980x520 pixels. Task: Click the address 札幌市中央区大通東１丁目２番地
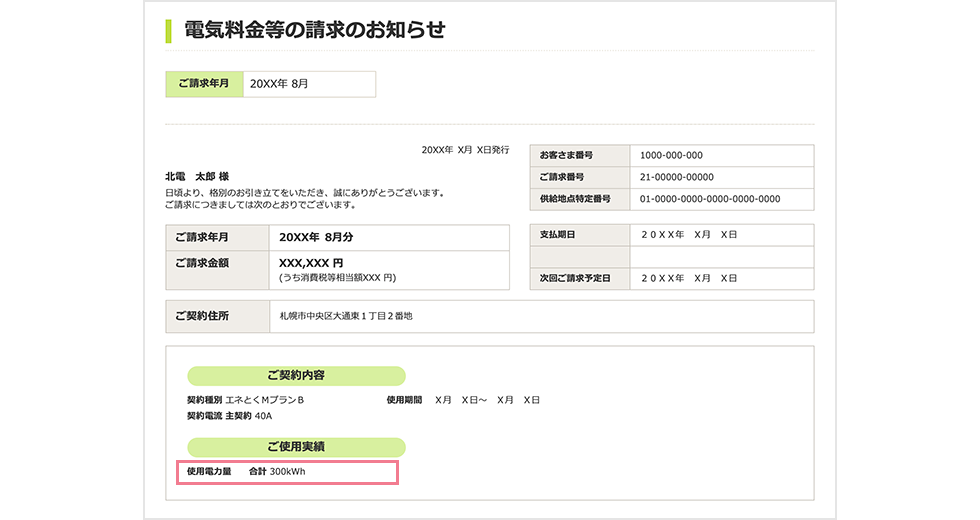tap(346, 316)
